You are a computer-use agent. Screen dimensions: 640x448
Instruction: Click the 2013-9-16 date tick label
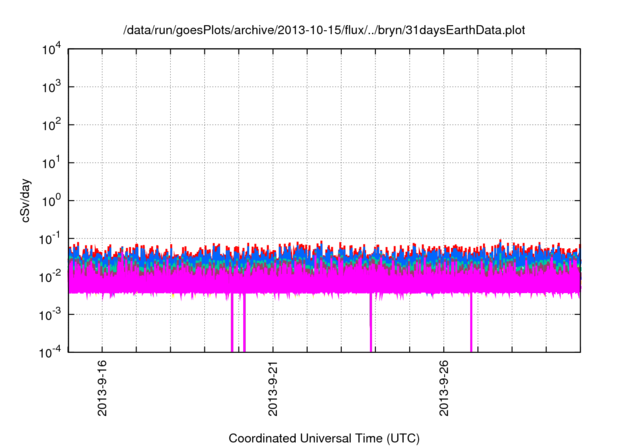point(102,388)
